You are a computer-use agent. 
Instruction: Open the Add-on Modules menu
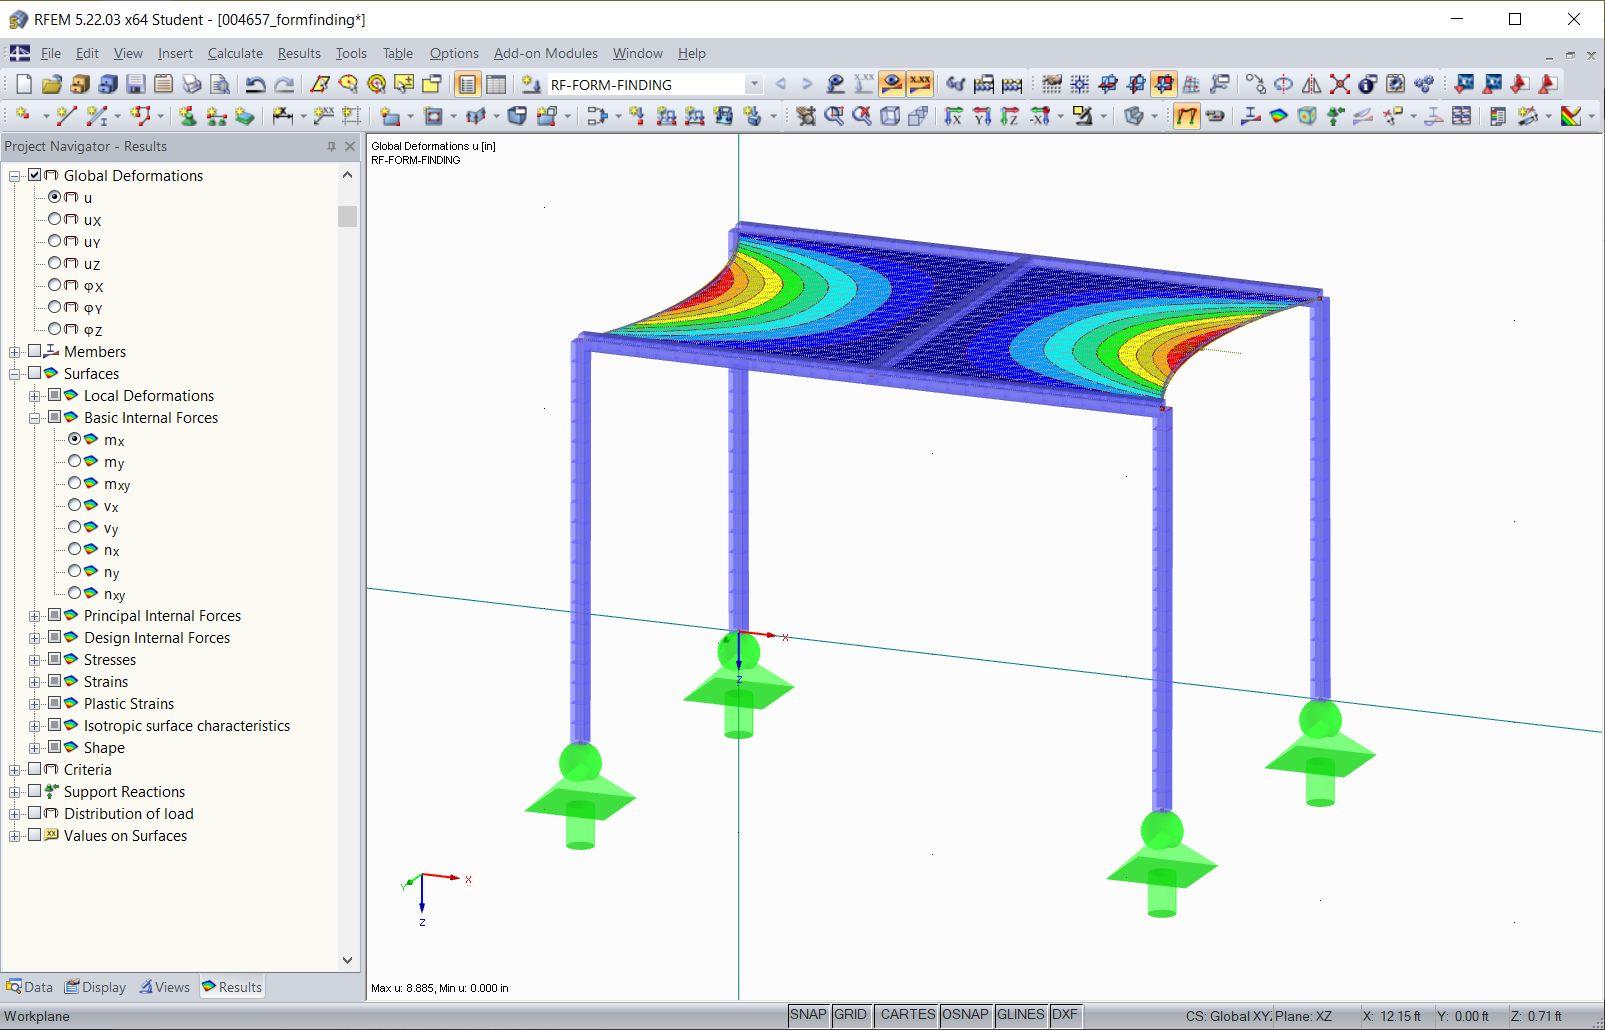click(x=546, y=54)
